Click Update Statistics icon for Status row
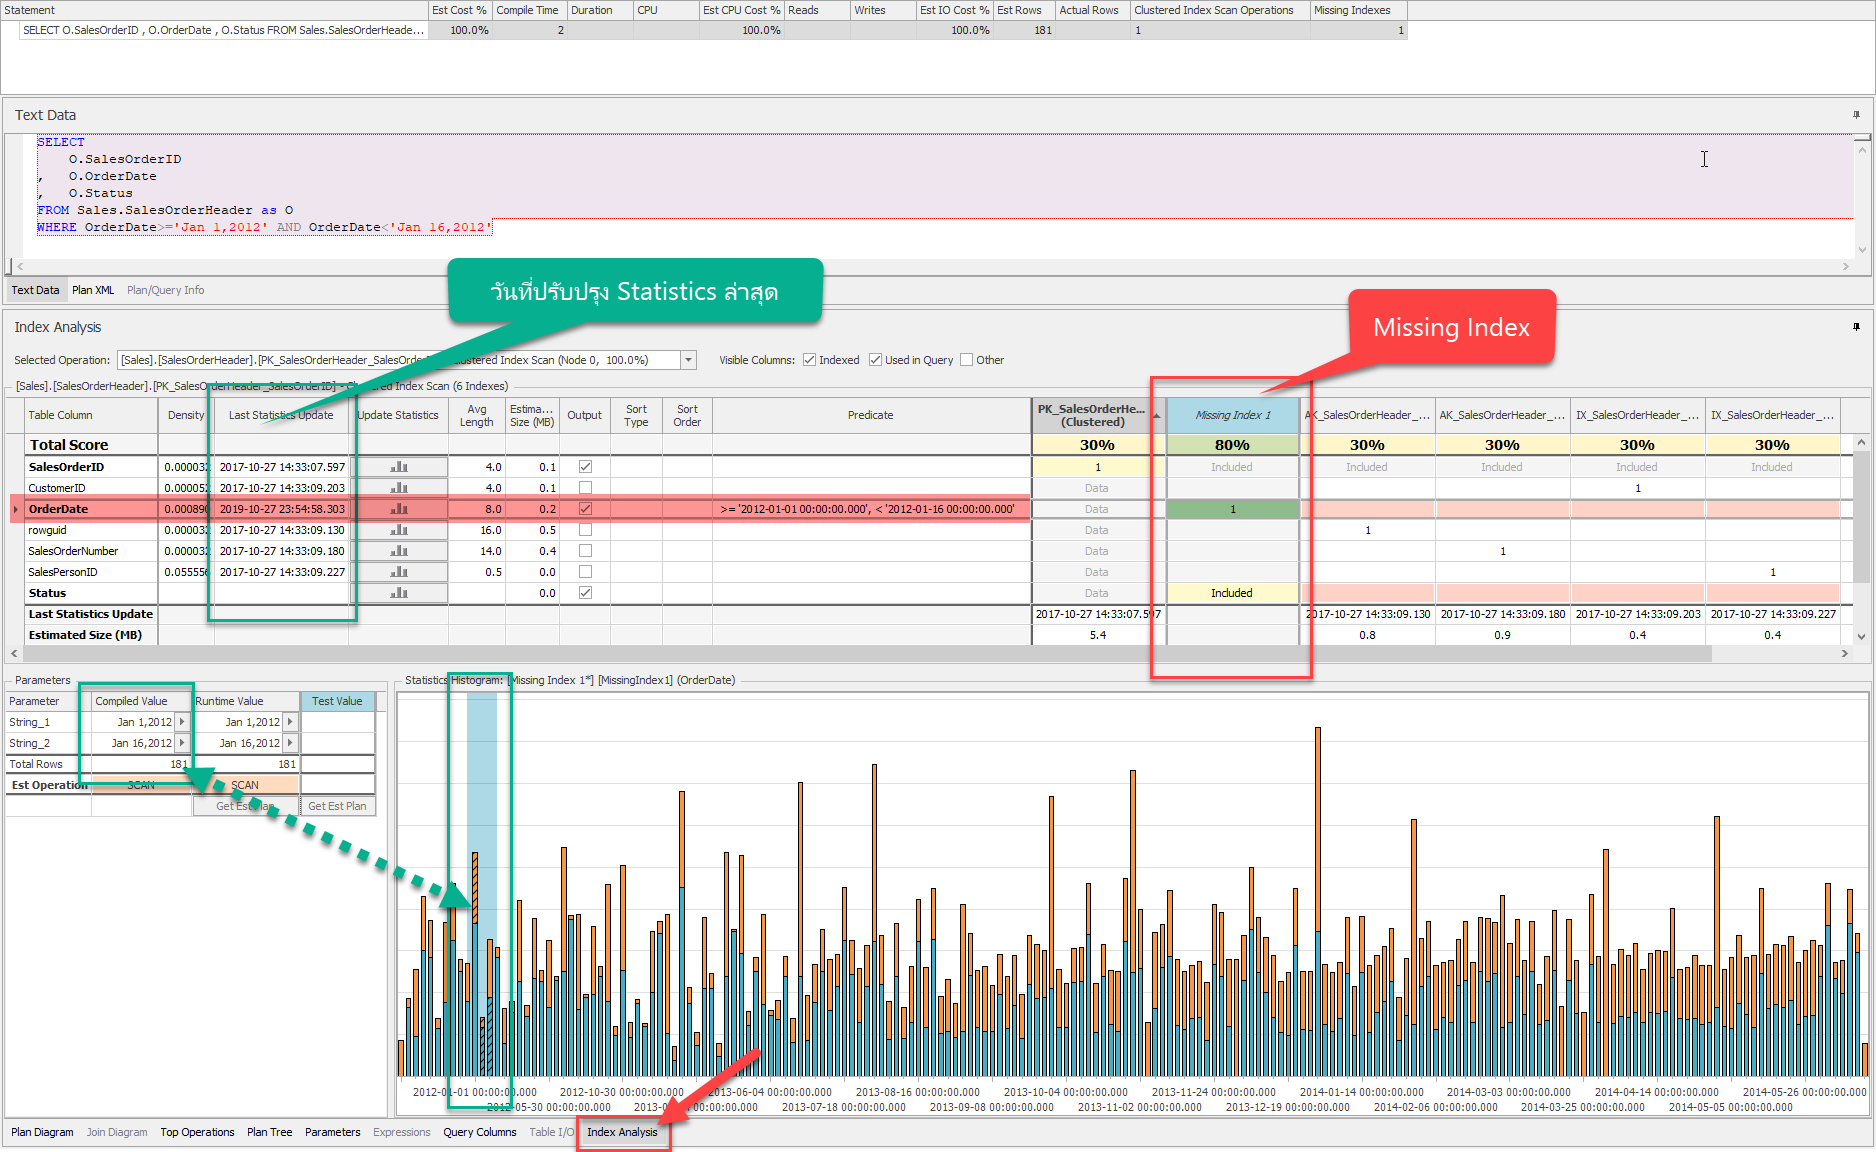 399,593
